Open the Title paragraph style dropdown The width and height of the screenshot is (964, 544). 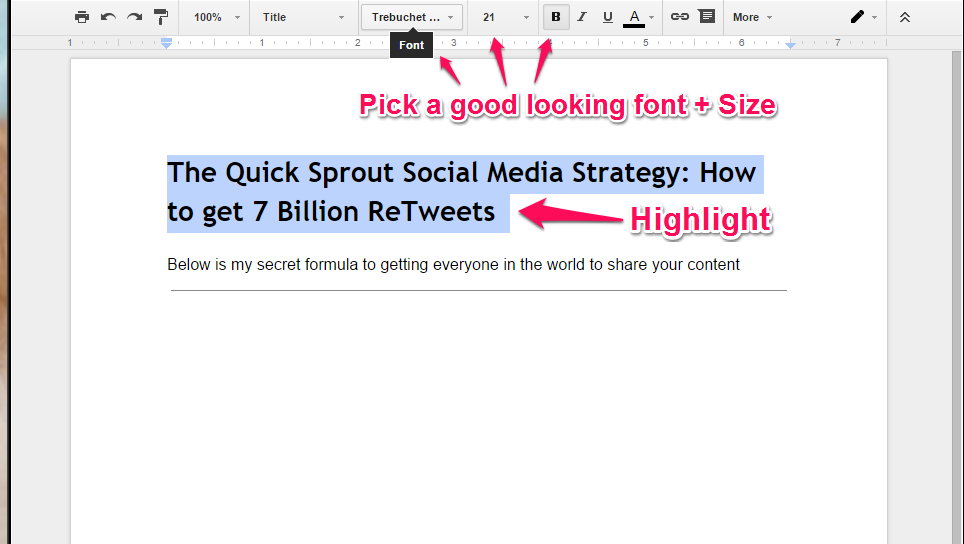tap(303, 17)
